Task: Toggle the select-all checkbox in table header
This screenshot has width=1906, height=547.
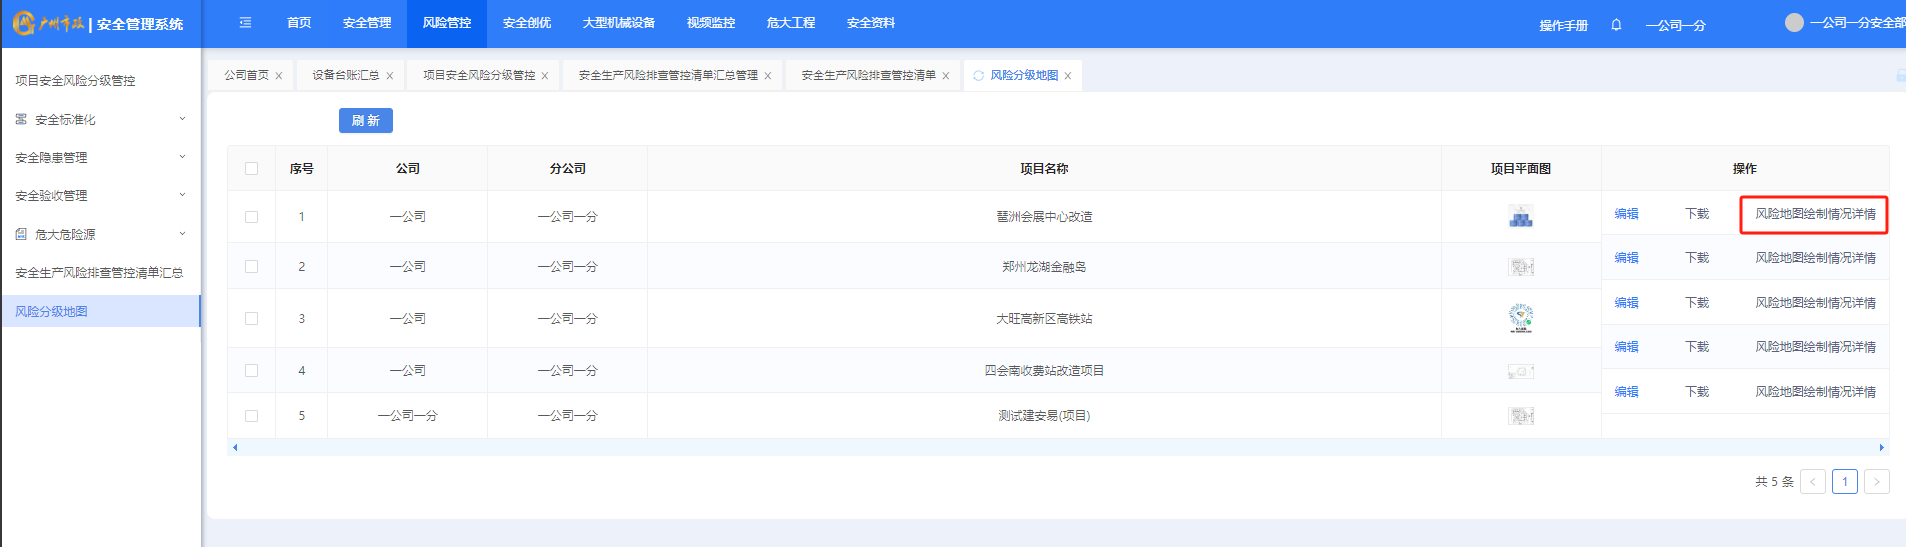Action: tap(252, 169)
